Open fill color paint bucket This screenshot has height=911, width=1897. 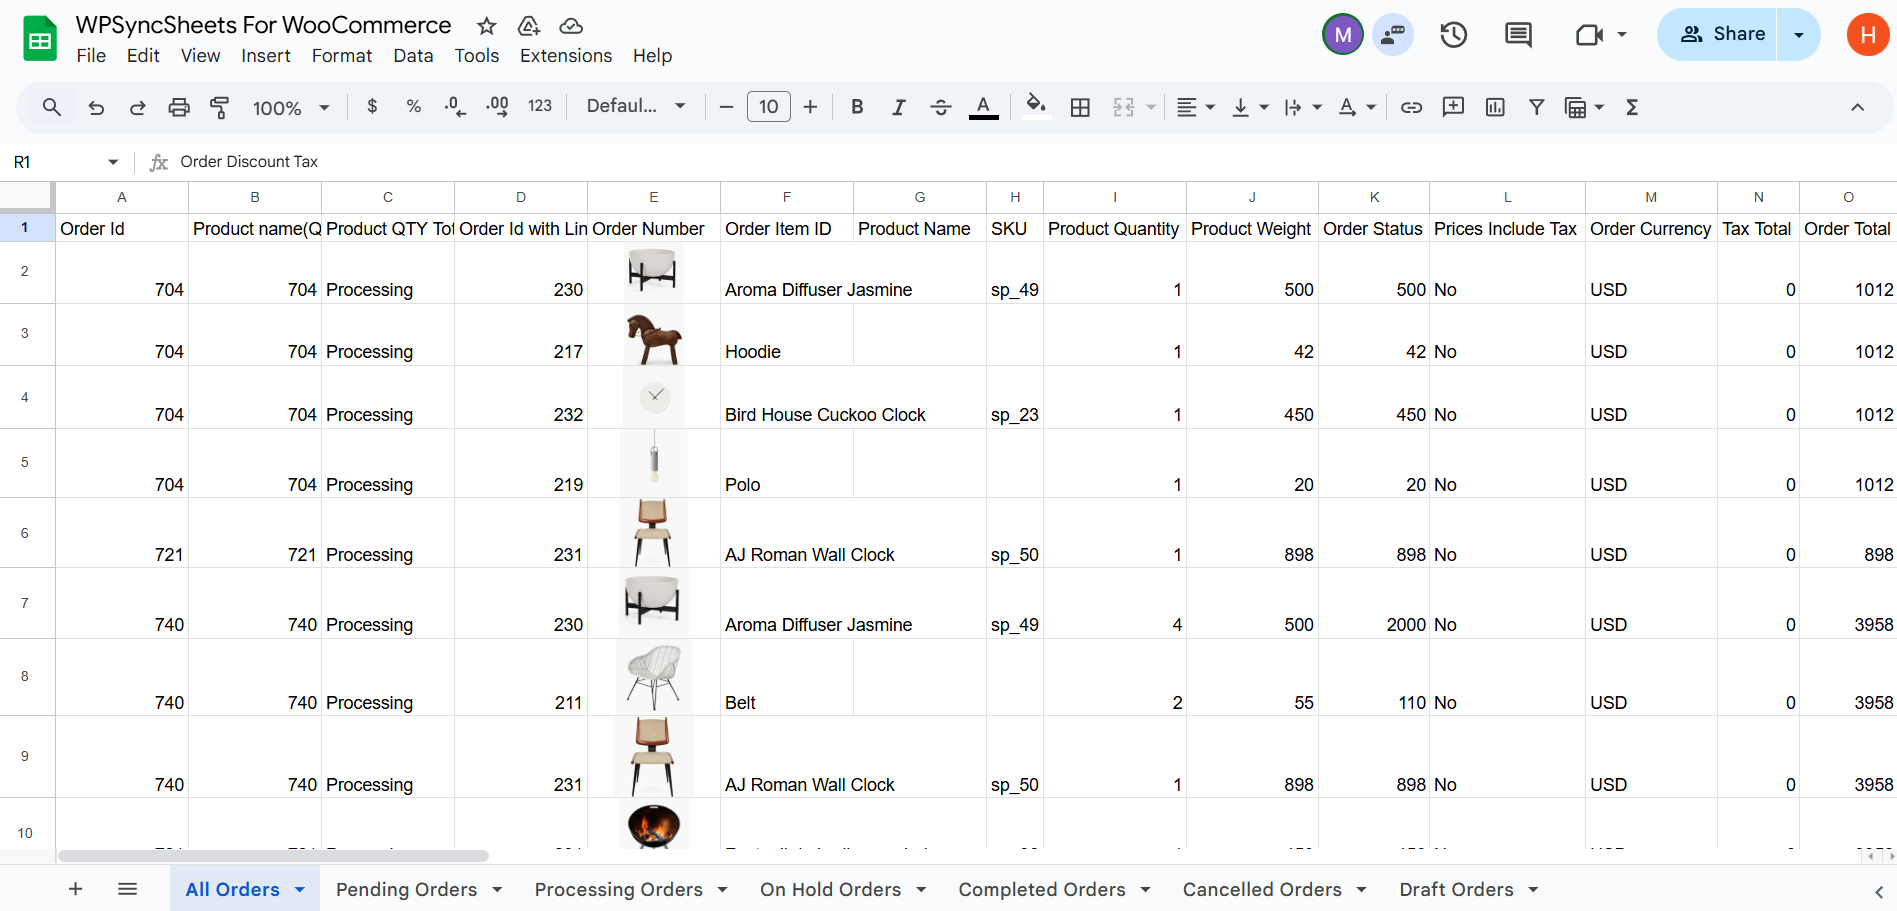[x=1036, y=105]
